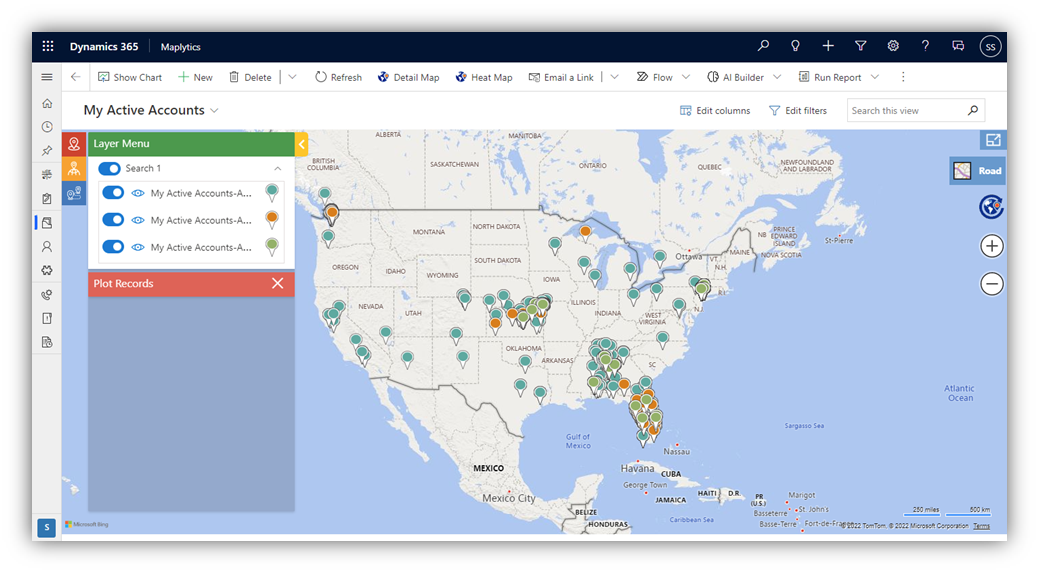Open Pinned items pin icon
1039x573 pixels.
[46, 150]
